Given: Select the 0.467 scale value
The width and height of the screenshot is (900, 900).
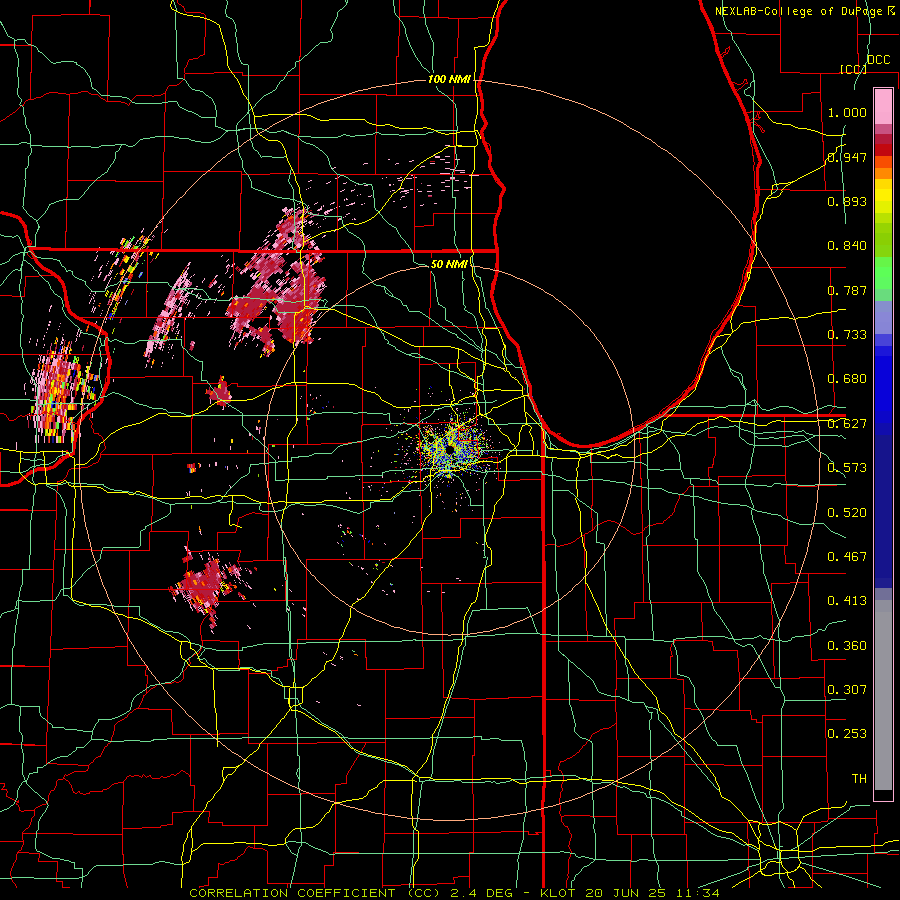Looking at the screenshot, I should (847, 557).
